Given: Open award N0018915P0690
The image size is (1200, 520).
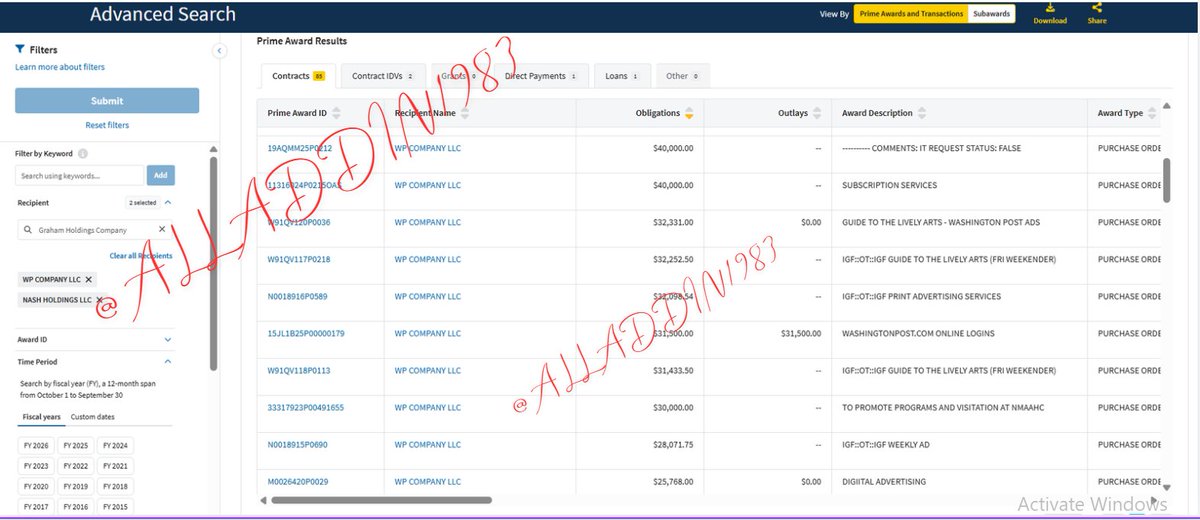Looking at the screenshot, I should pos(298,444).
